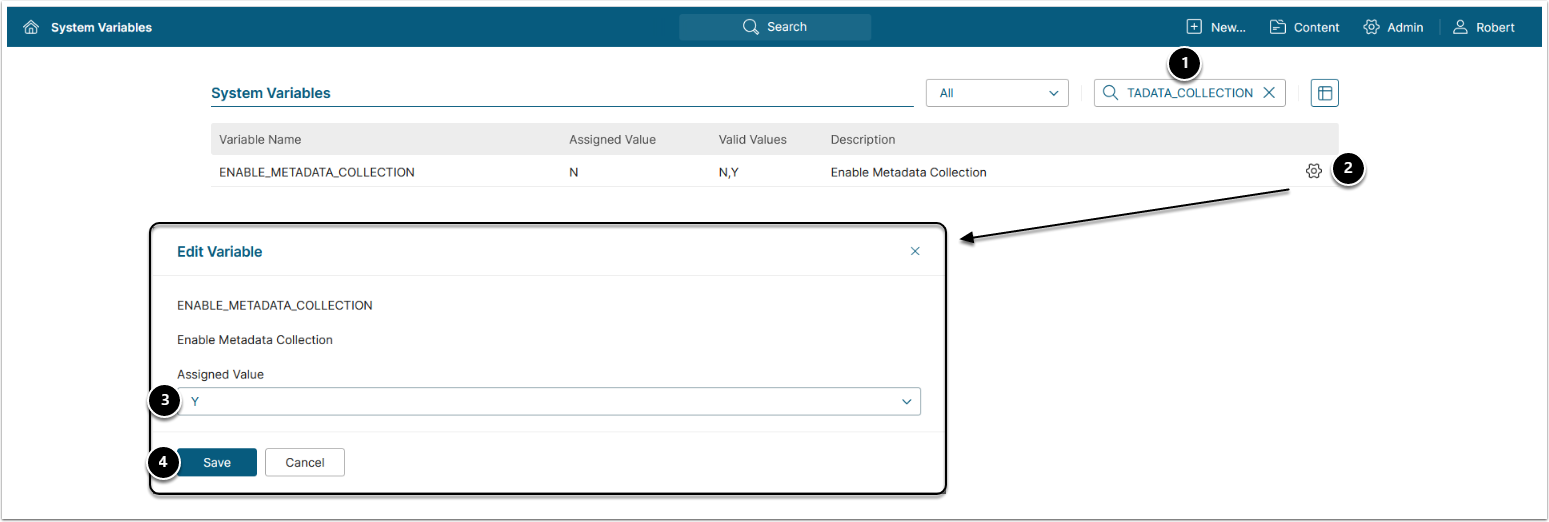Click the variable filter search field
The height and width of the screenshot is (522, 1549).
pos(1189,93)
